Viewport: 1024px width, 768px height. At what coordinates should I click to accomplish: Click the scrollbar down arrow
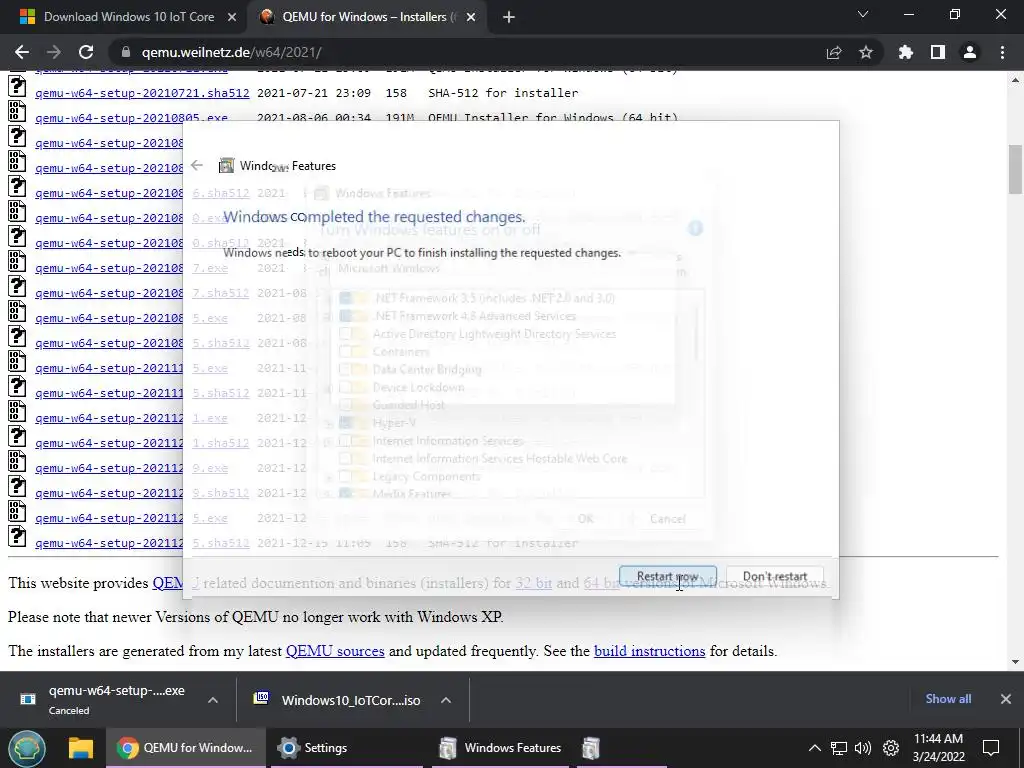tap(1015, 662)
